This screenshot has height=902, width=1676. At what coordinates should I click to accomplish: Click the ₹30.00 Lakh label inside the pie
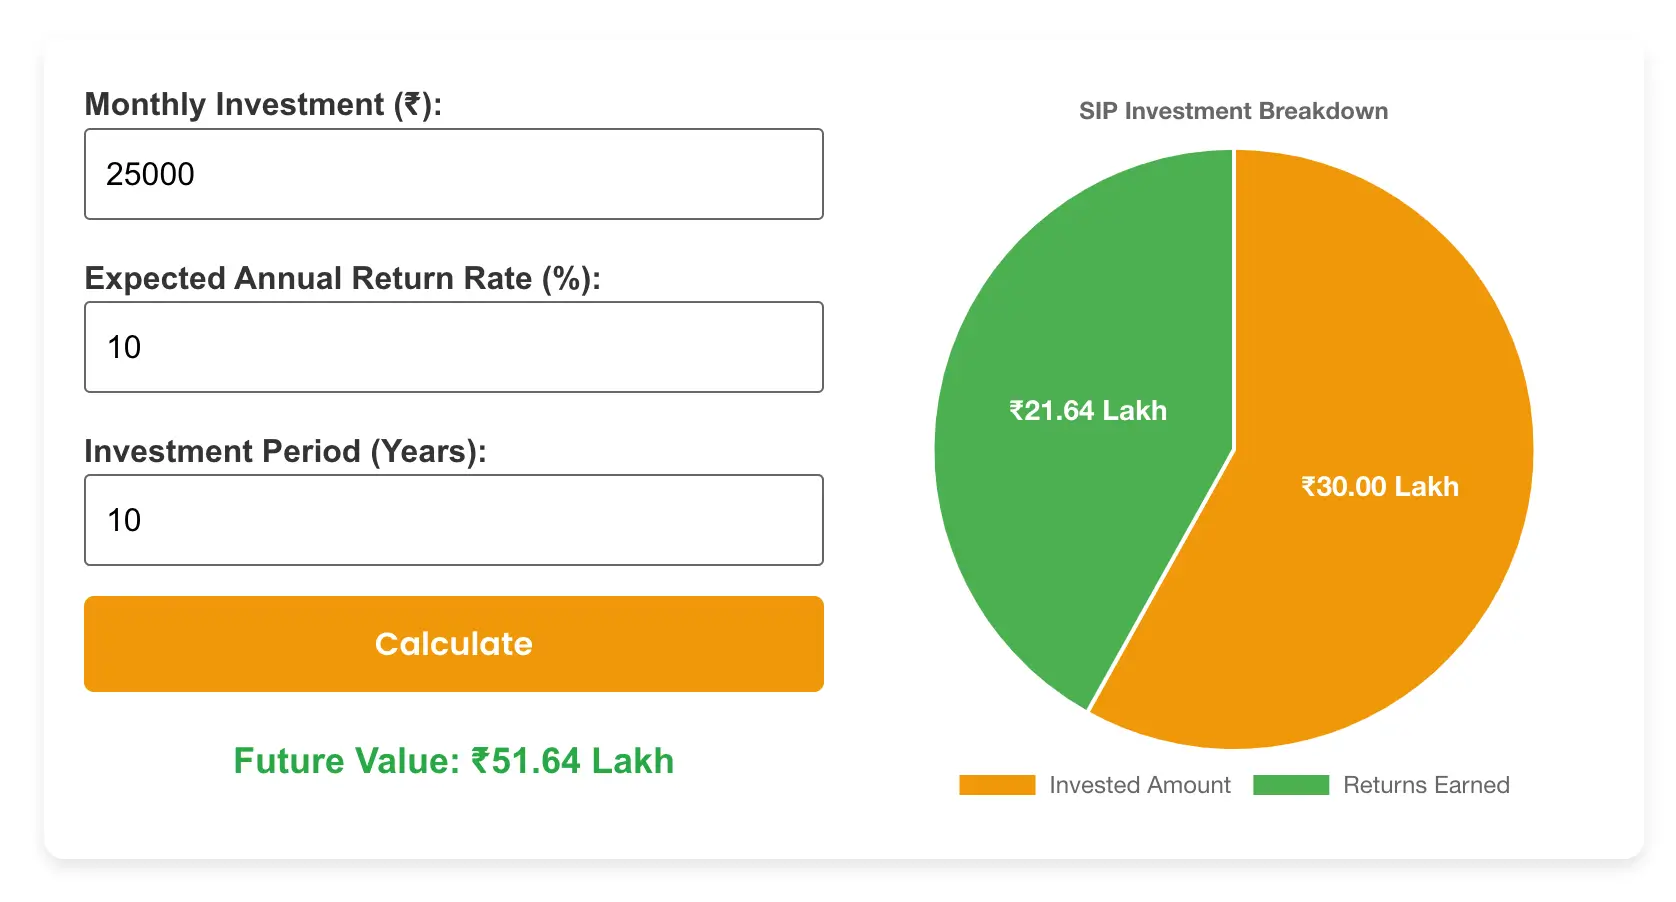point(1380,487)
